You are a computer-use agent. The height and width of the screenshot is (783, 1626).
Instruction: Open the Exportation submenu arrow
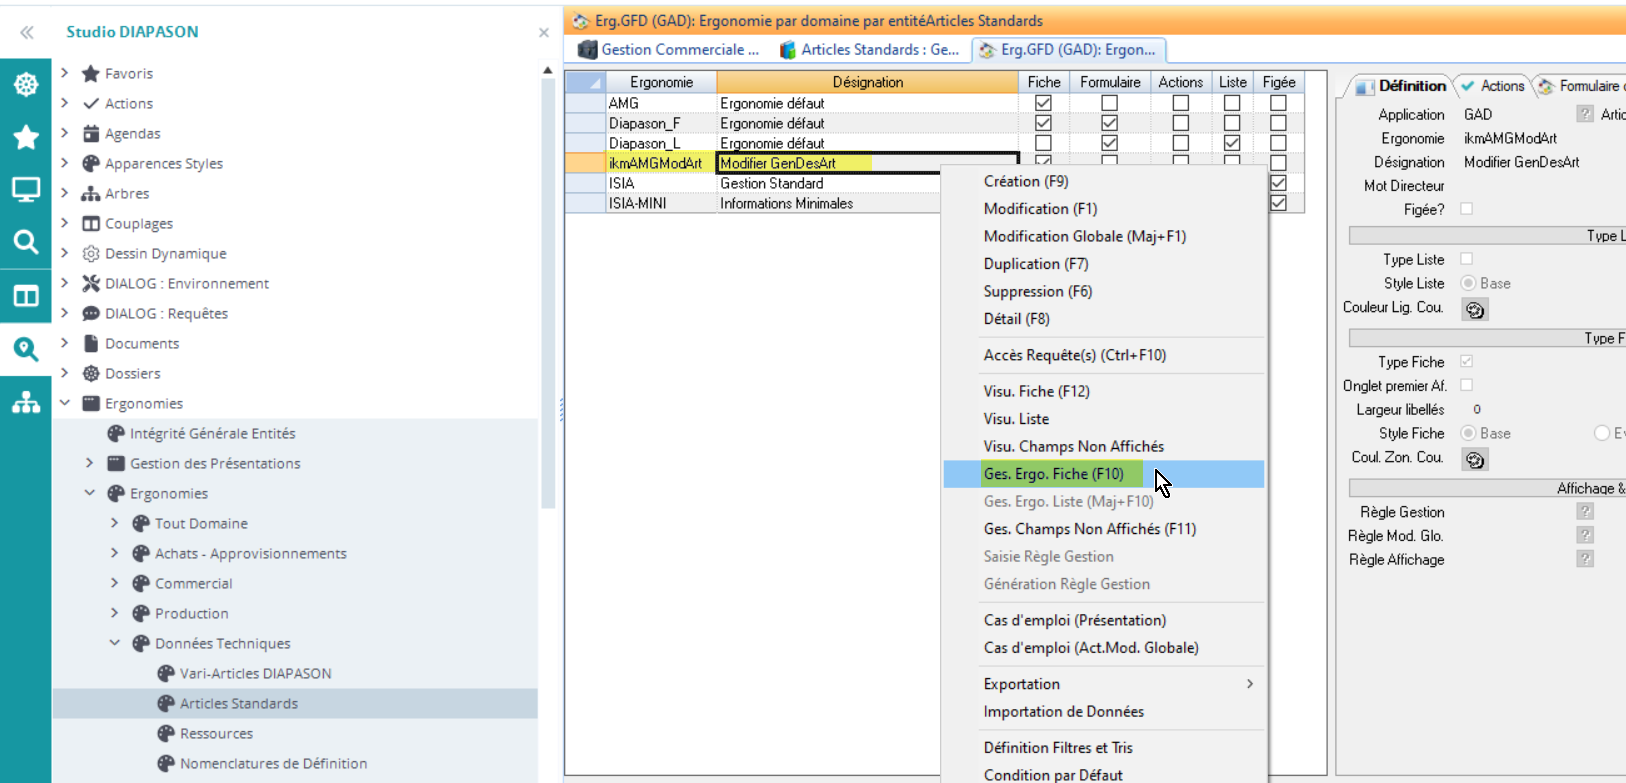(x=1250, y=684)
